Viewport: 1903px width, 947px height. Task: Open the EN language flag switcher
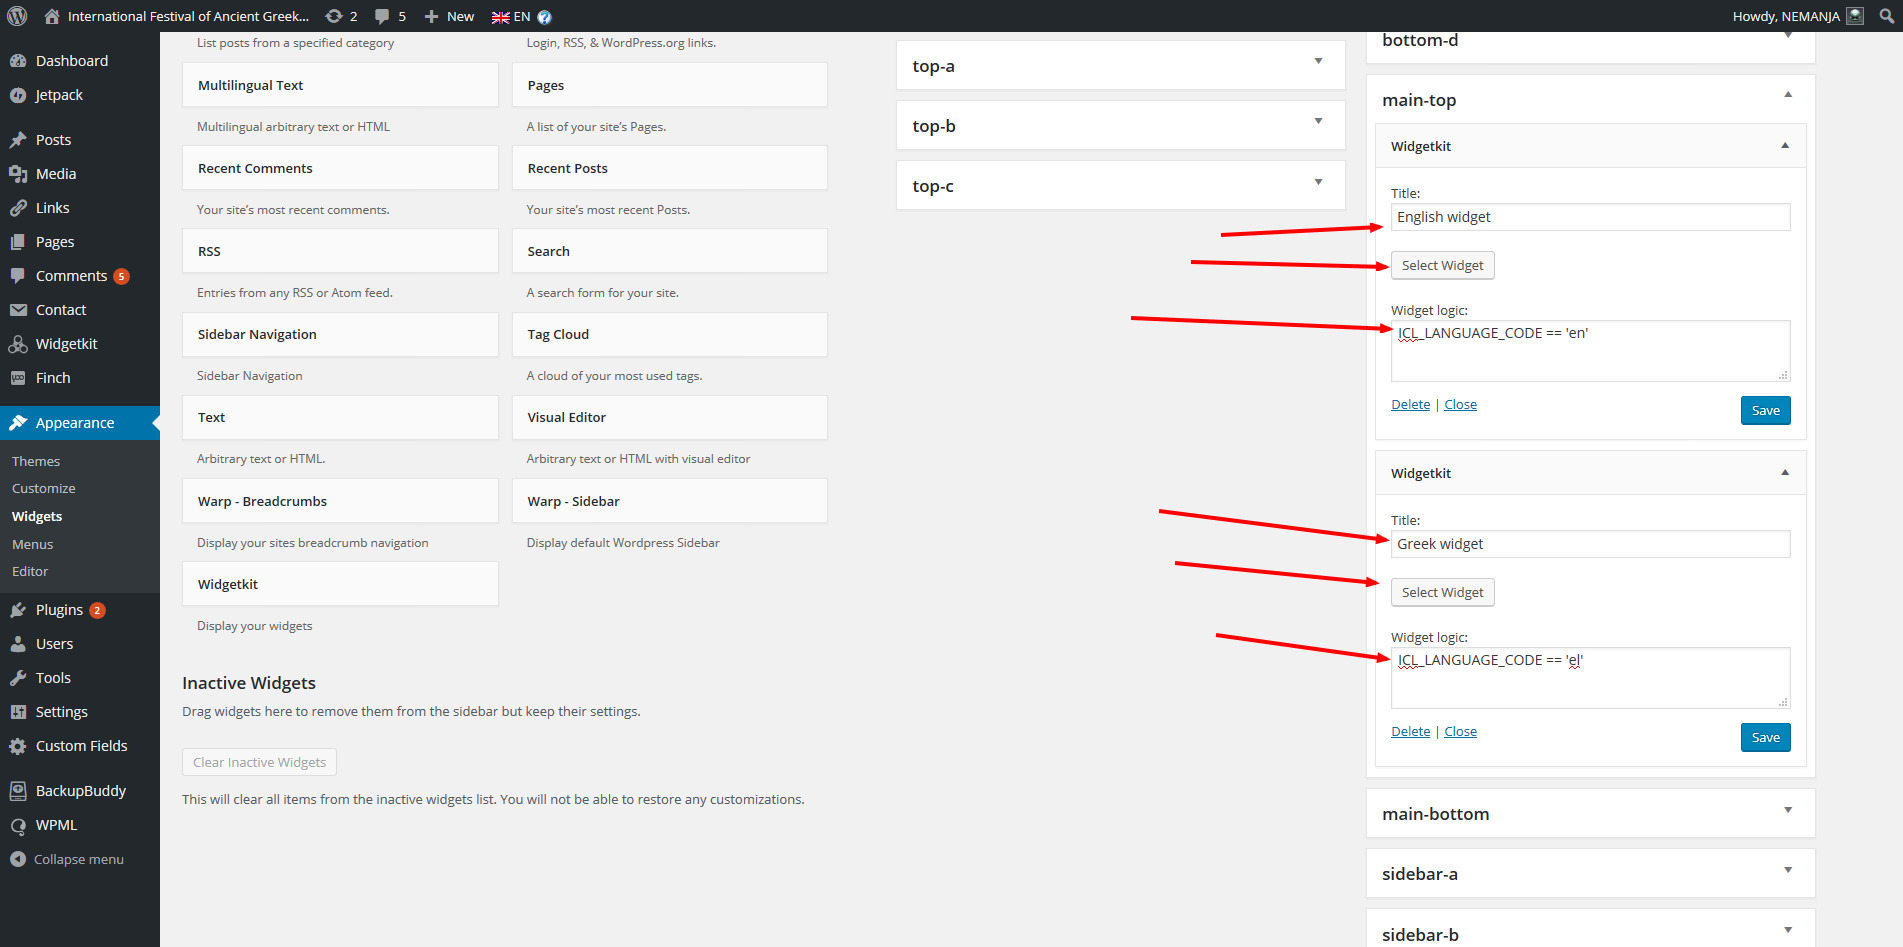click(511, 16)
